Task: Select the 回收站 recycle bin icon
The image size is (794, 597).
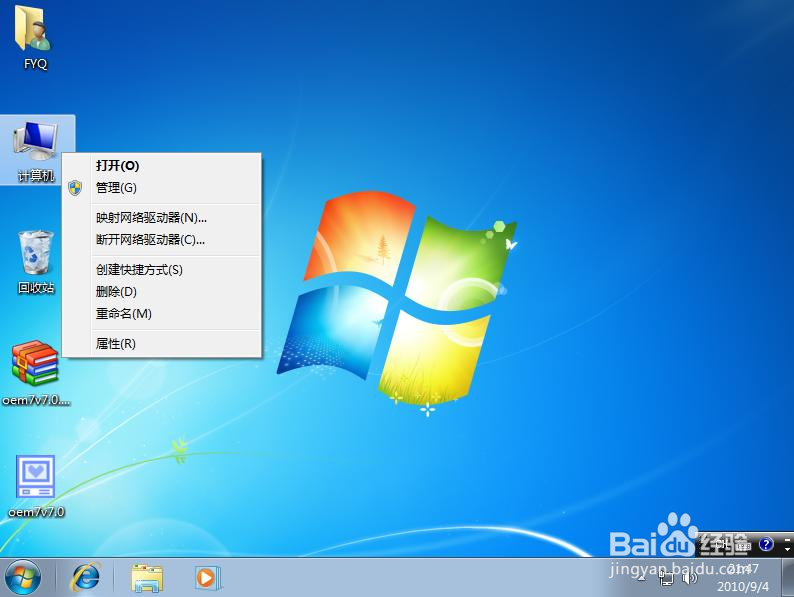Action: (x=35, y=262)
